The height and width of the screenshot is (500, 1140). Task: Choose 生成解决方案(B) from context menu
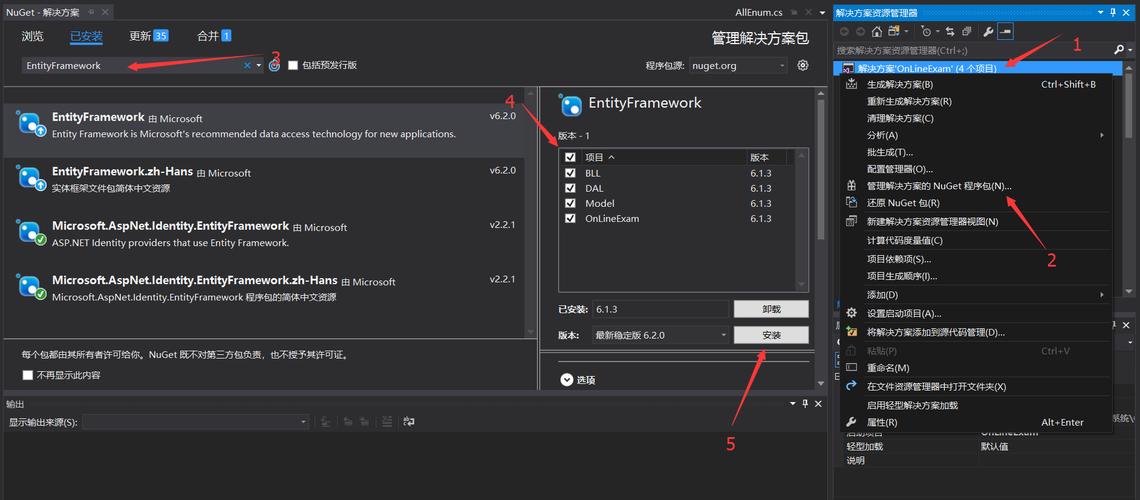(976, 84)
